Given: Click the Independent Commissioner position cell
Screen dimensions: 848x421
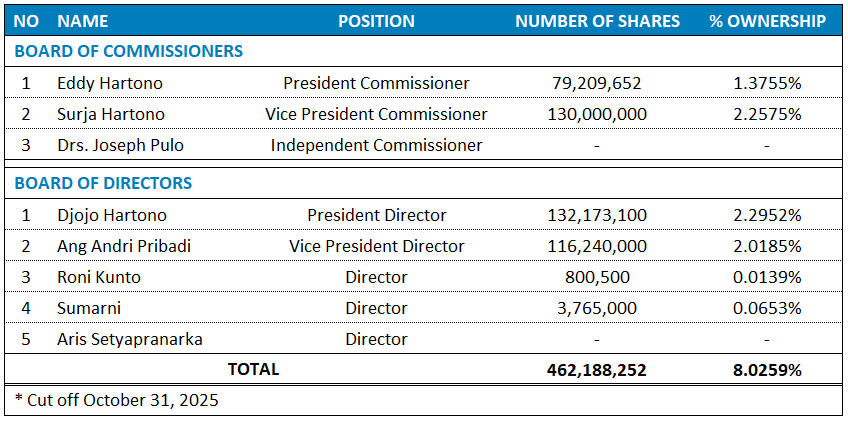Looking at the screenshot, I should [x=376, y=145].
